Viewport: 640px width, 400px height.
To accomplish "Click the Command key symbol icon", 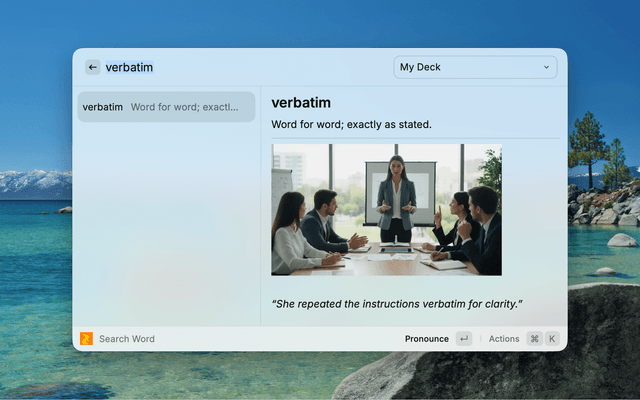I will (534, 339).
